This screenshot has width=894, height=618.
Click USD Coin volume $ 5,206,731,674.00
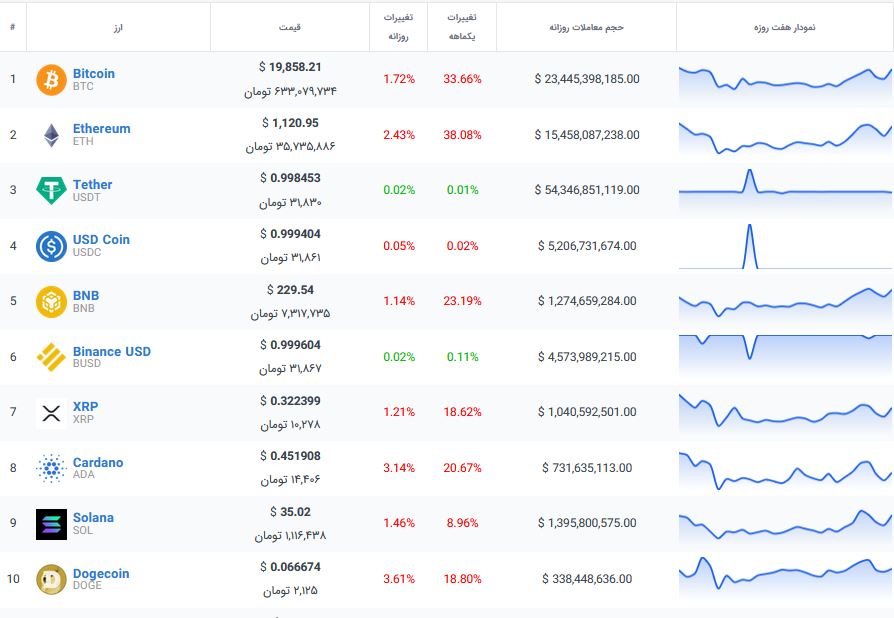click(x=587, y=246)
